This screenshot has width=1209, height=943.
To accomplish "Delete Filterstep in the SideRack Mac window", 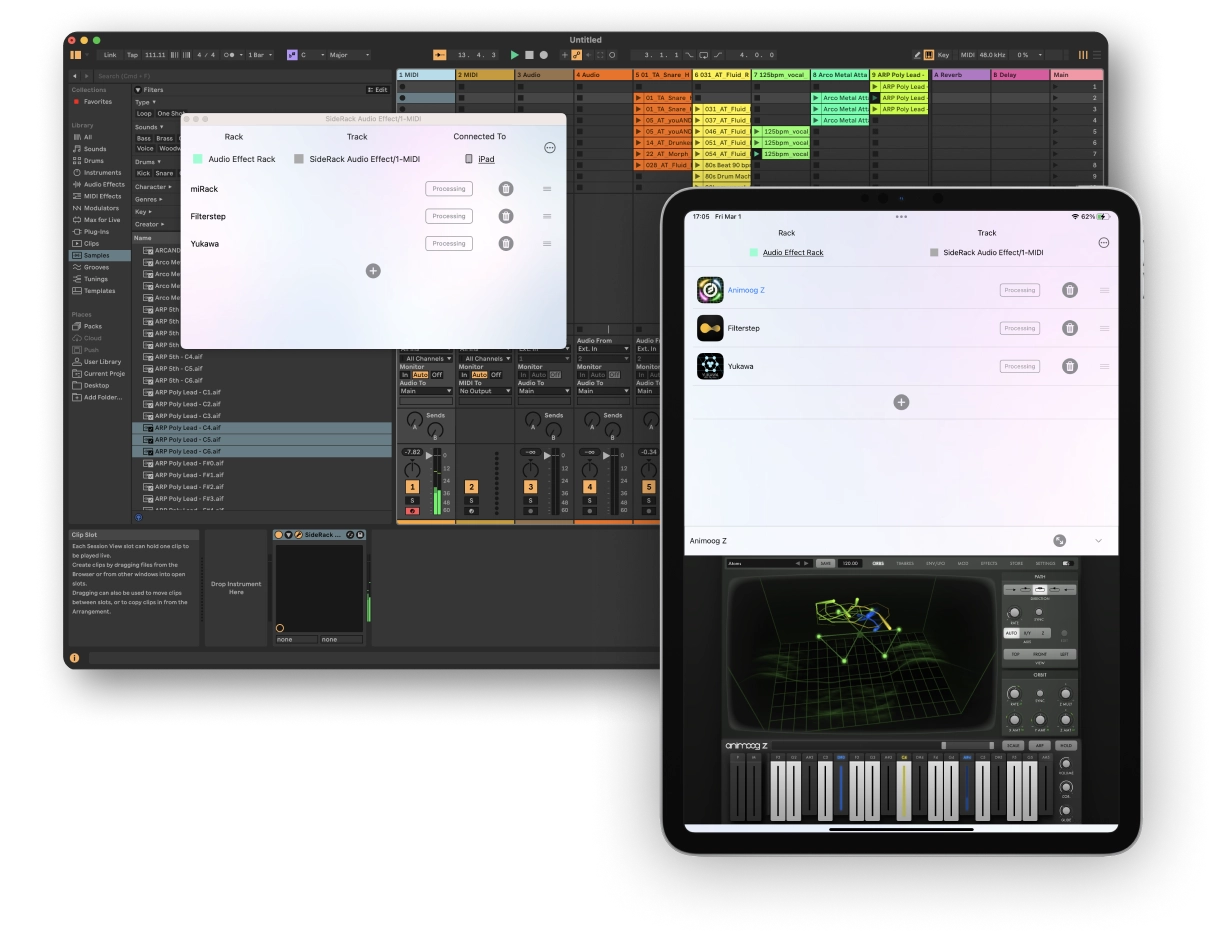I will (506, 216).
